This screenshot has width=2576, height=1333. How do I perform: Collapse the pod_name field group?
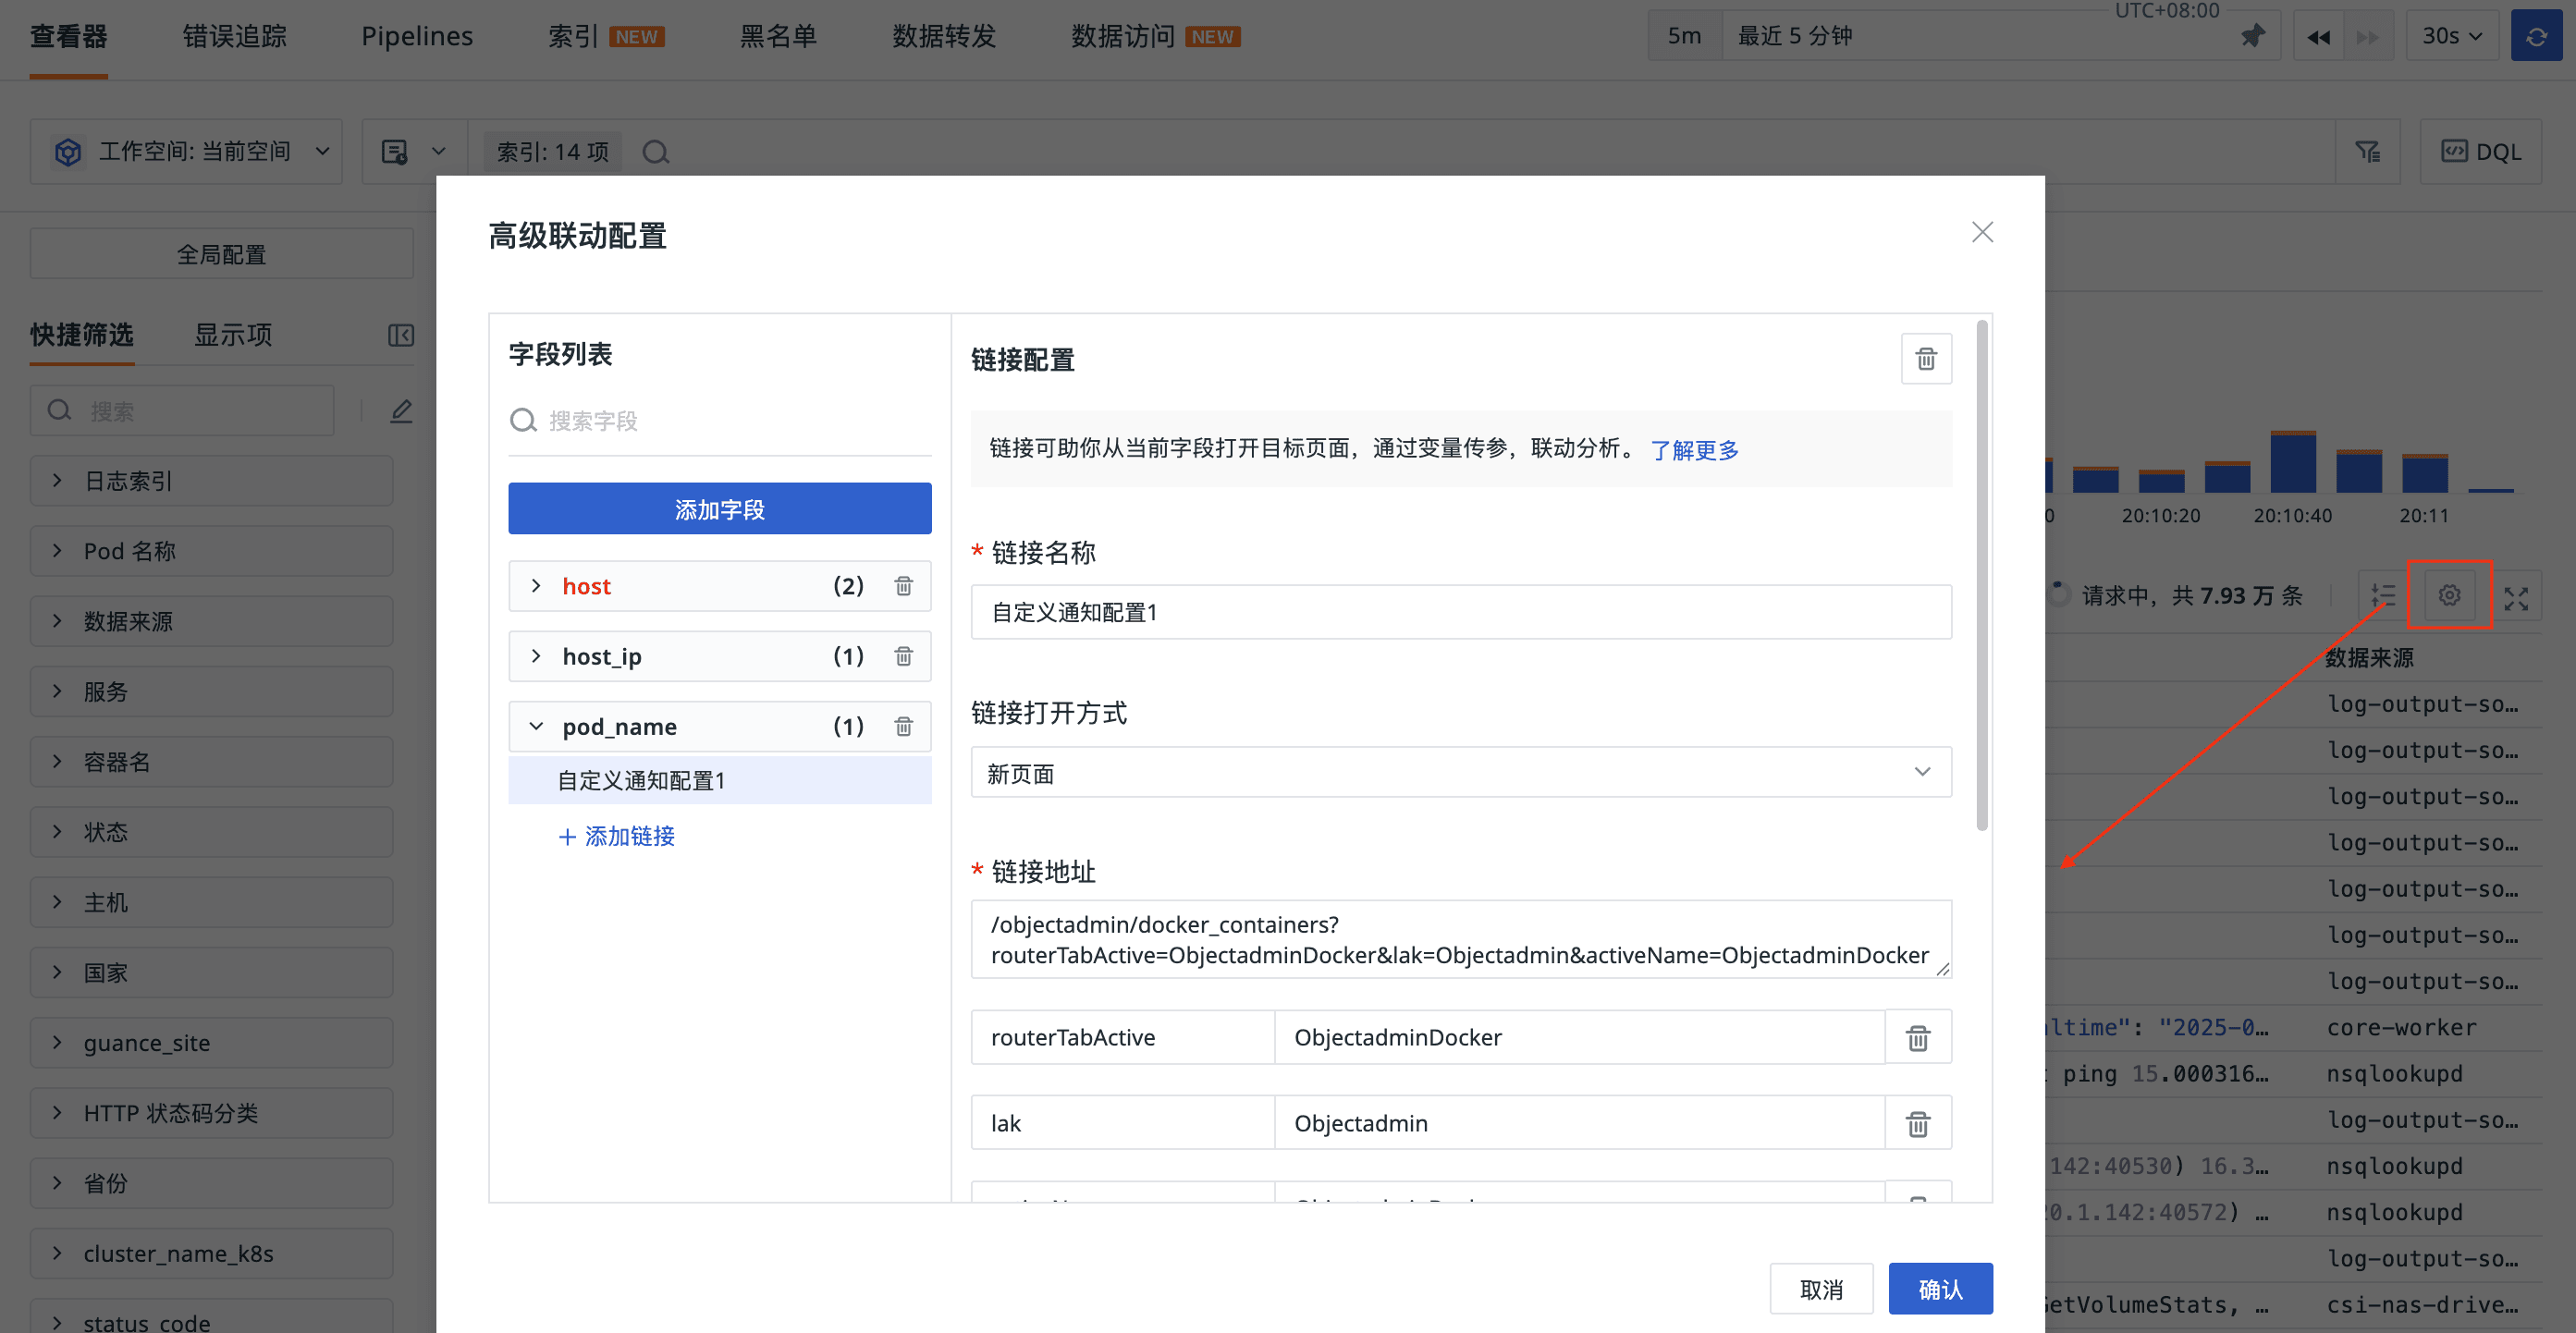point(536,726)
